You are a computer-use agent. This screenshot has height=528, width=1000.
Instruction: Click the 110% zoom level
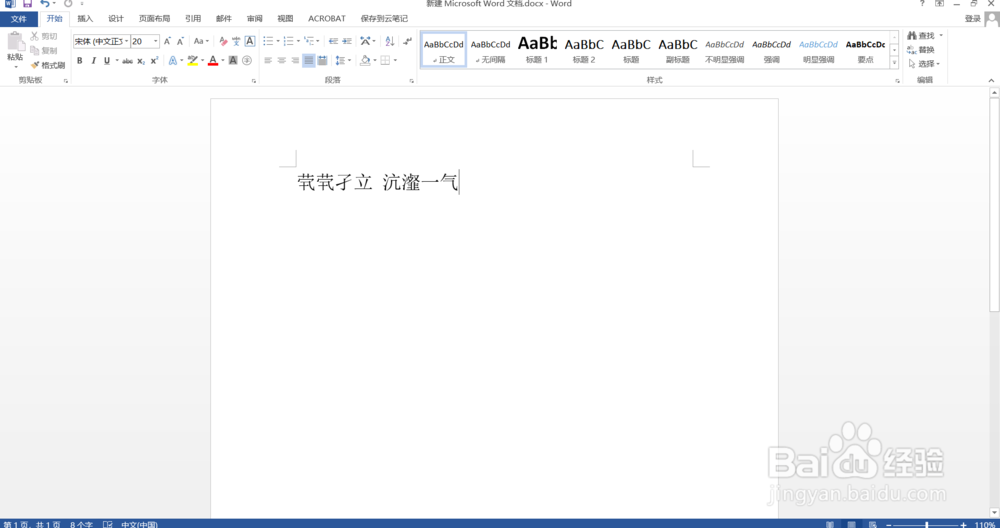[985, 525]
